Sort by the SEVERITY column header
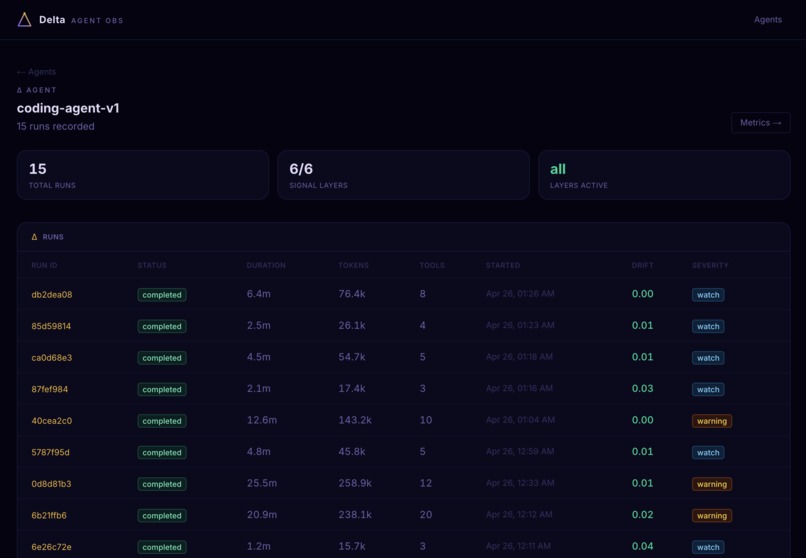 710,265
